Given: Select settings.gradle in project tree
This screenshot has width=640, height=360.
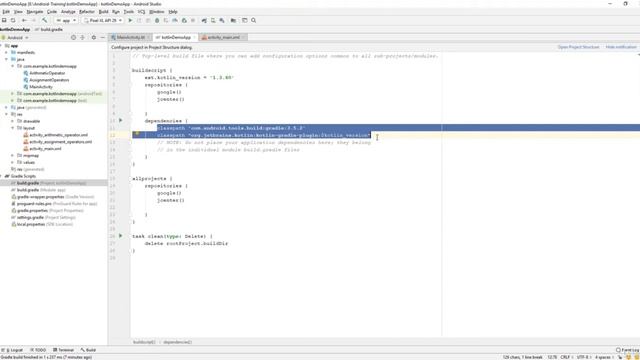Looking at the screenshot, I should 43,218.
